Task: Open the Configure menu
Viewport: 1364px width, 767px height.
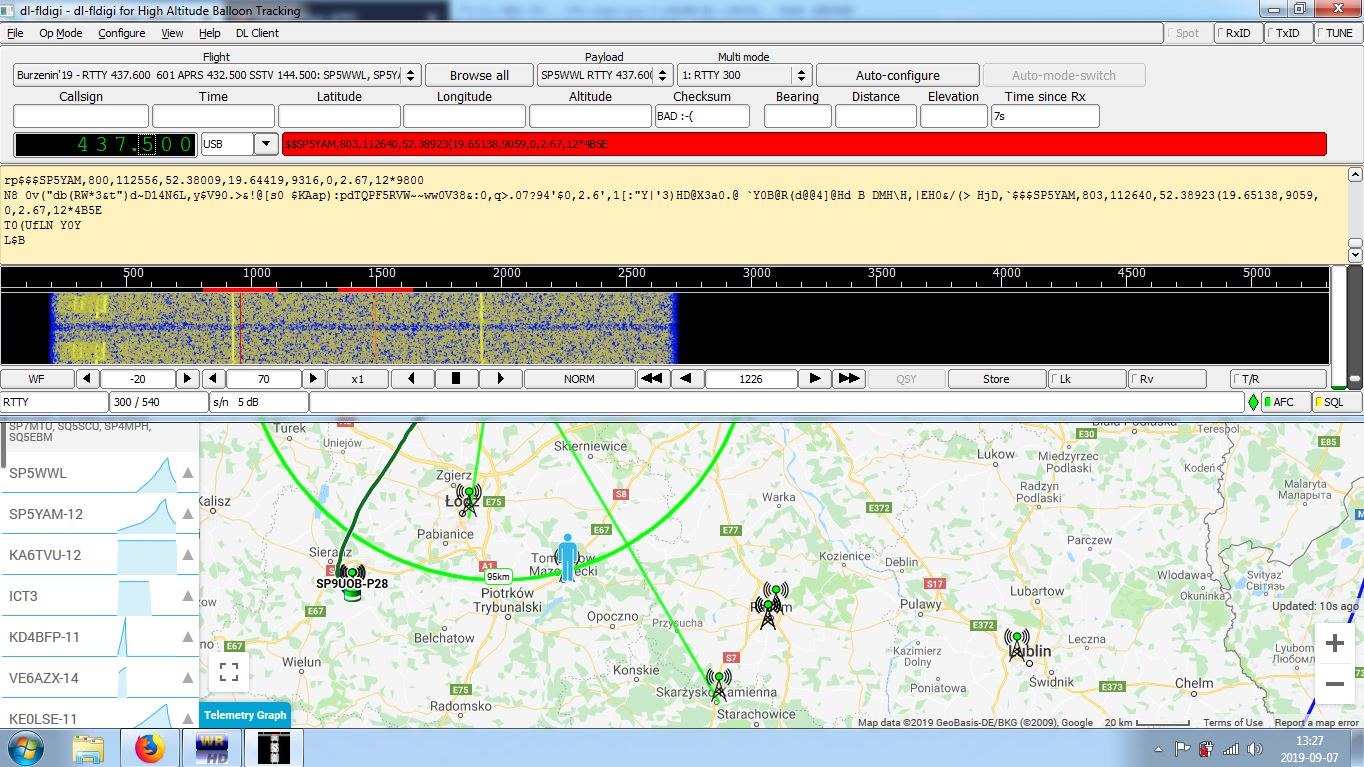Action: tap(122, 33)
